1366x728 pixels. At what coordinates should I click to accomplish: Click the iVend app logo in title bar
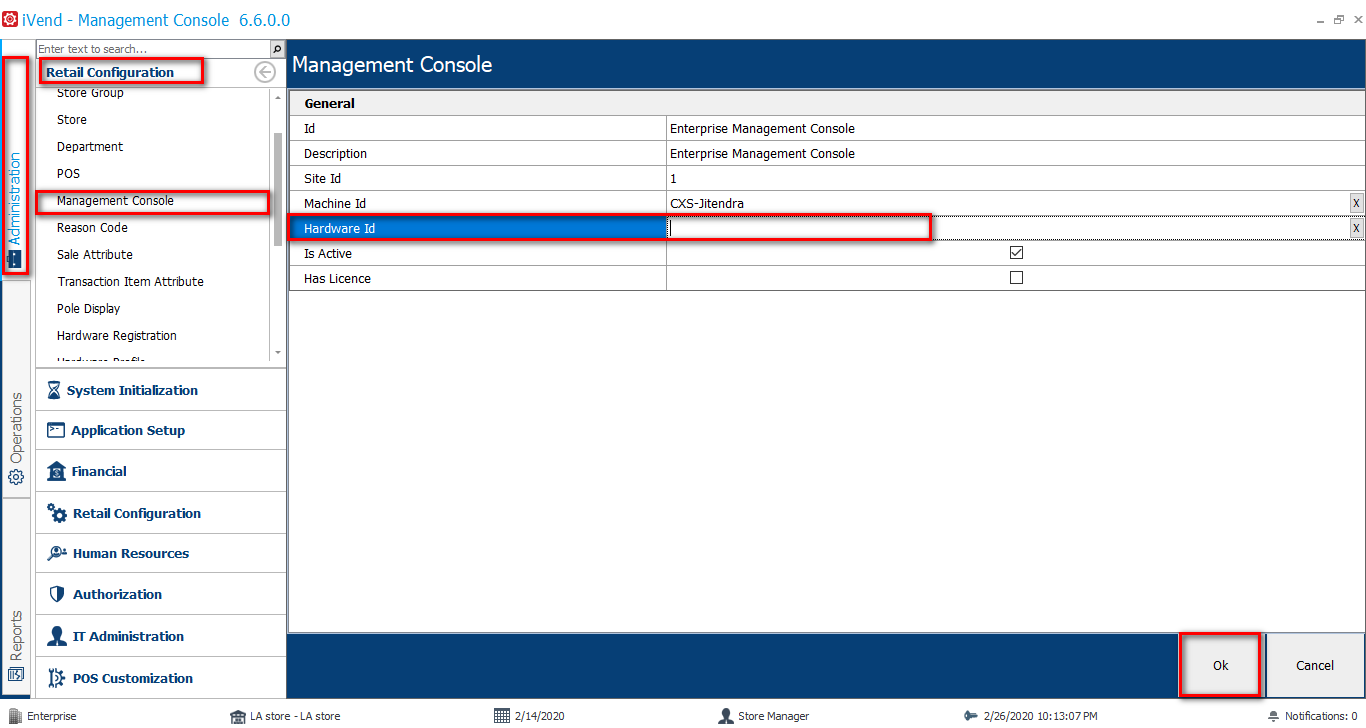click(x=10, y=19)
